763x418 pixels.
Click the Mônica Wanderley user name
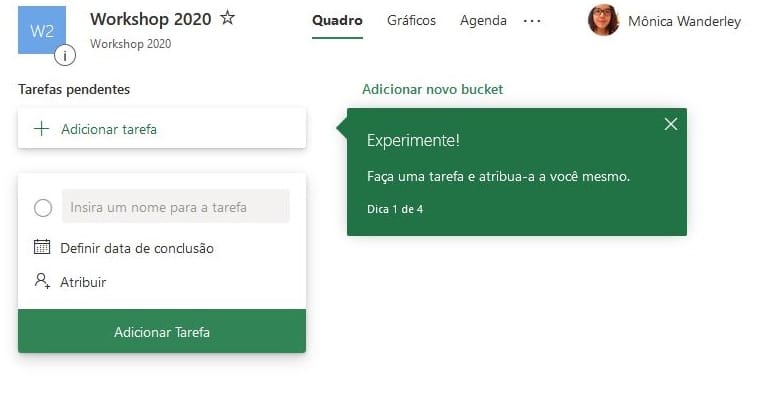684,21
